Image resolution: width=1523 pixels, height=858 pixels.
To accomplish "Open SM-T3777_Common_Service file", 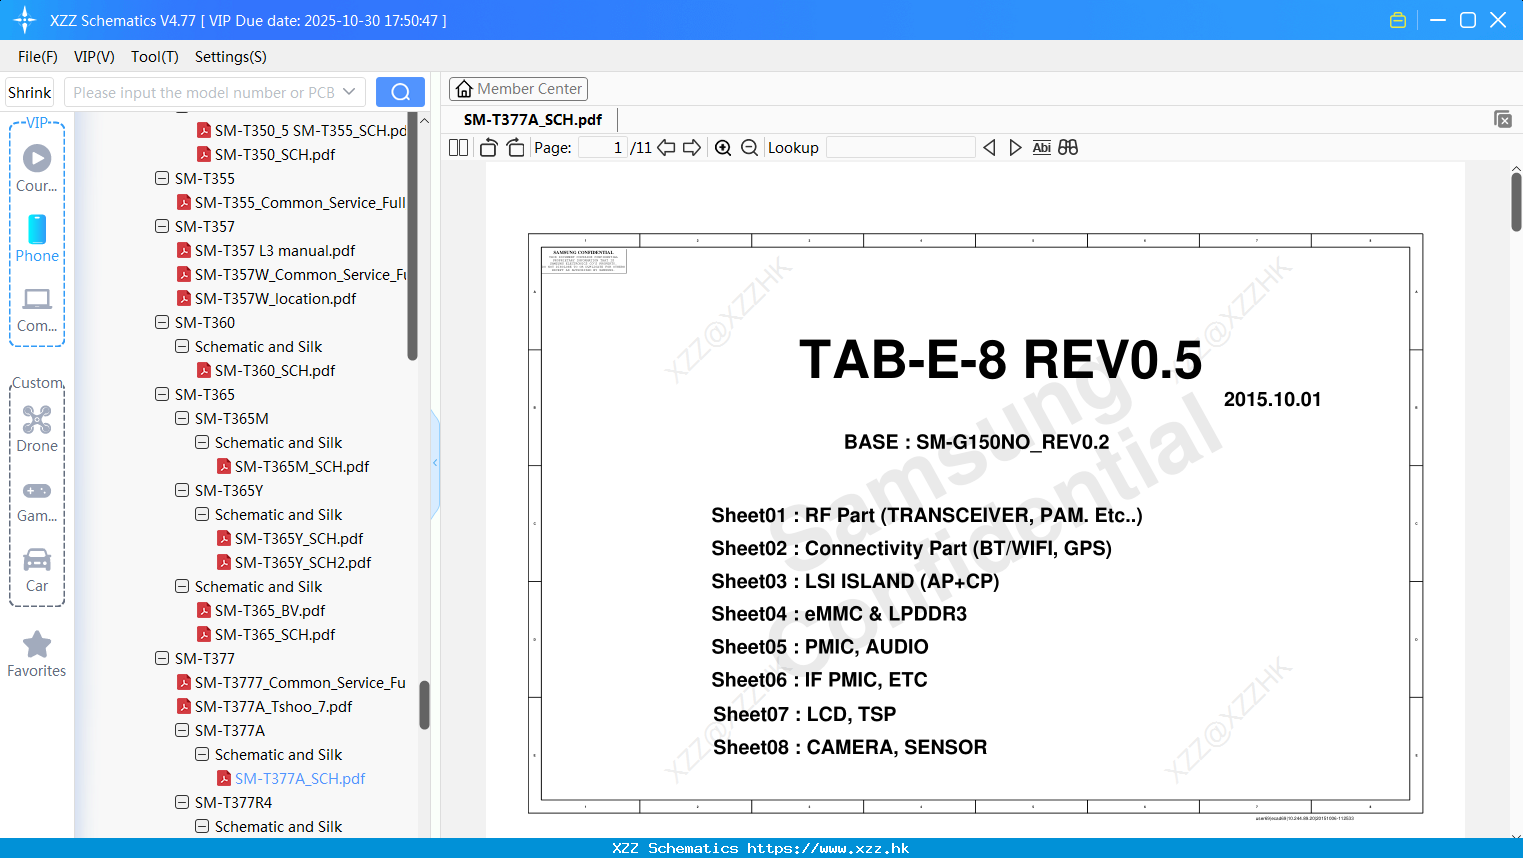I will (x=292, y=682).
